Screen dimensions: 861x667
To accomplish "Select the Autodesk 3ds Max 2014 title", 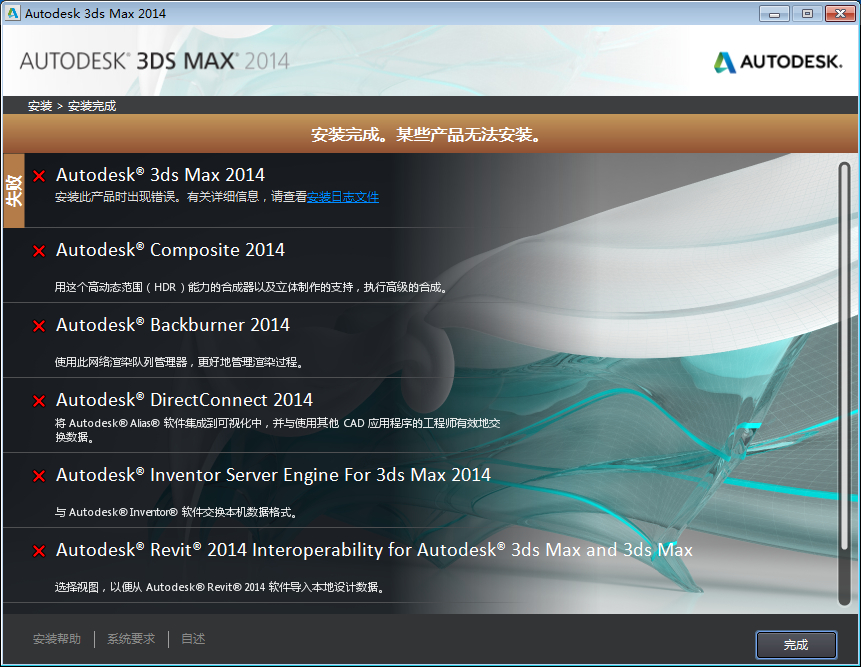I will pyautogui.click(x=160, y=175).
